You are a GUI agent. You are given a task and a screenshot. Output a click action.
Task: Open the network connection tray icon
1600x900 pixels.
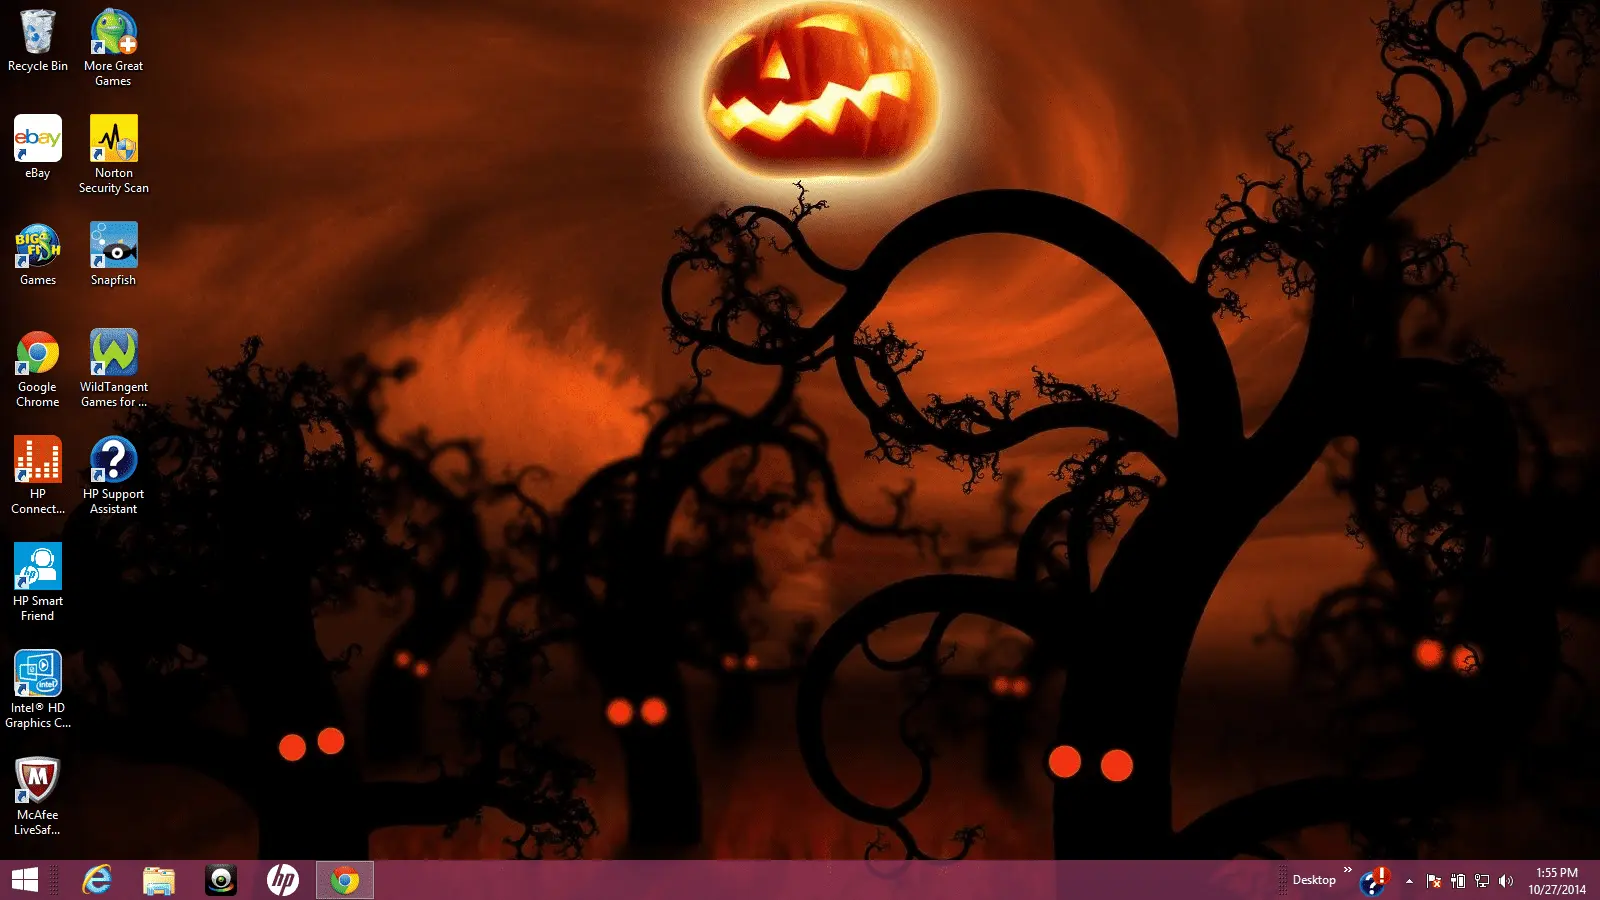pyautogui.click(x=1482, y=881)
